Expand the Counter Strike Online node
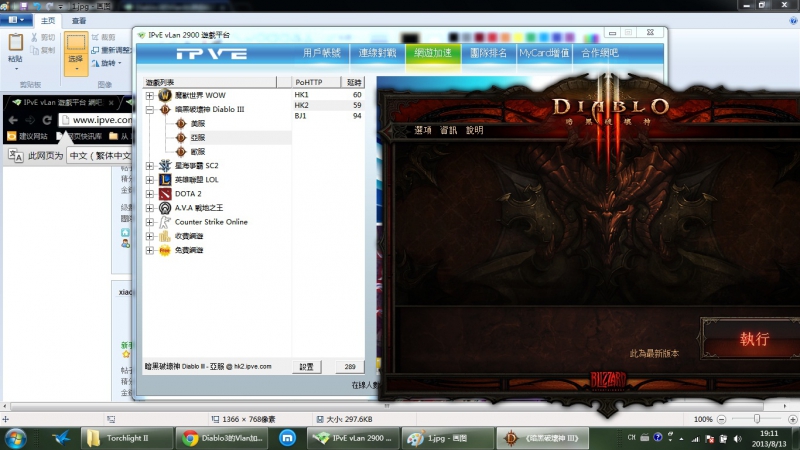Screen dimensions: 800x450 pos(150,222)
